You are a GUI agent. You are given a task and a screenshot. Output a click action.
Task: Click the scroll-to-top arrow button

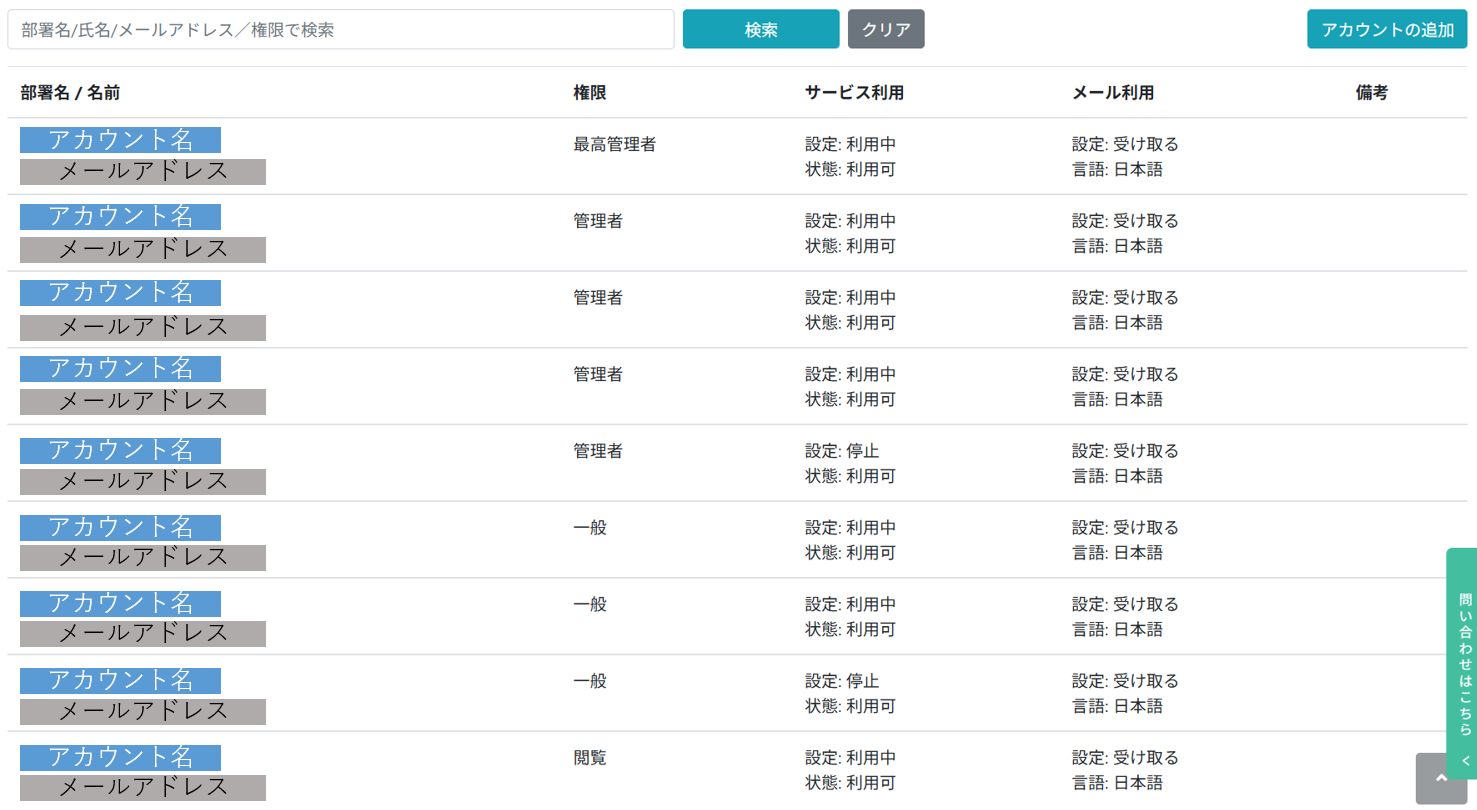pos(1441,778)
